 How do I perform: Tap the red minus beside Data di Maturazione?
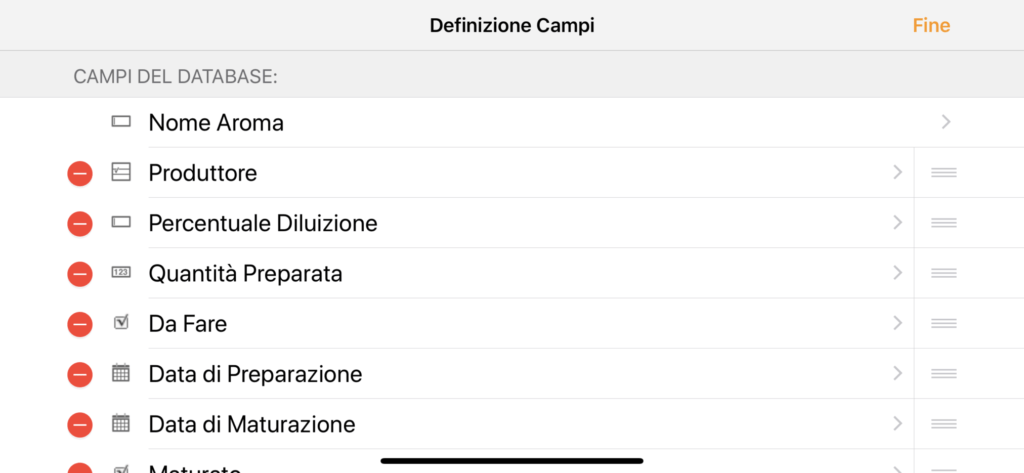point(80,425)
